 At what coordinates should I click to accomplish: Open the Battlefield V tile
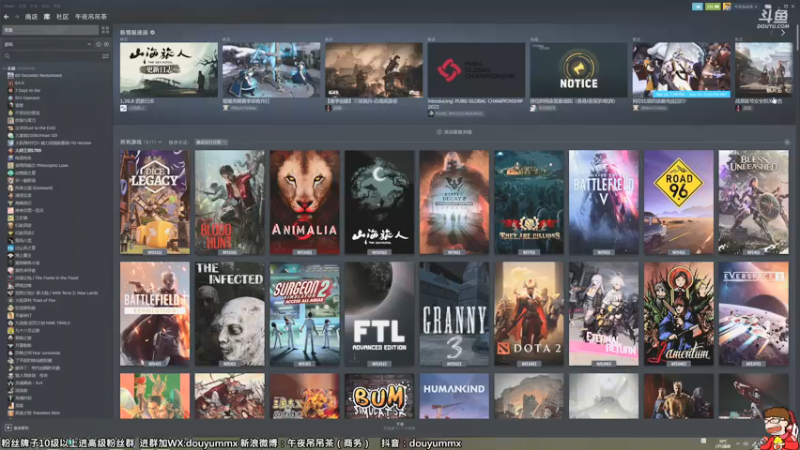pos(604,202)
